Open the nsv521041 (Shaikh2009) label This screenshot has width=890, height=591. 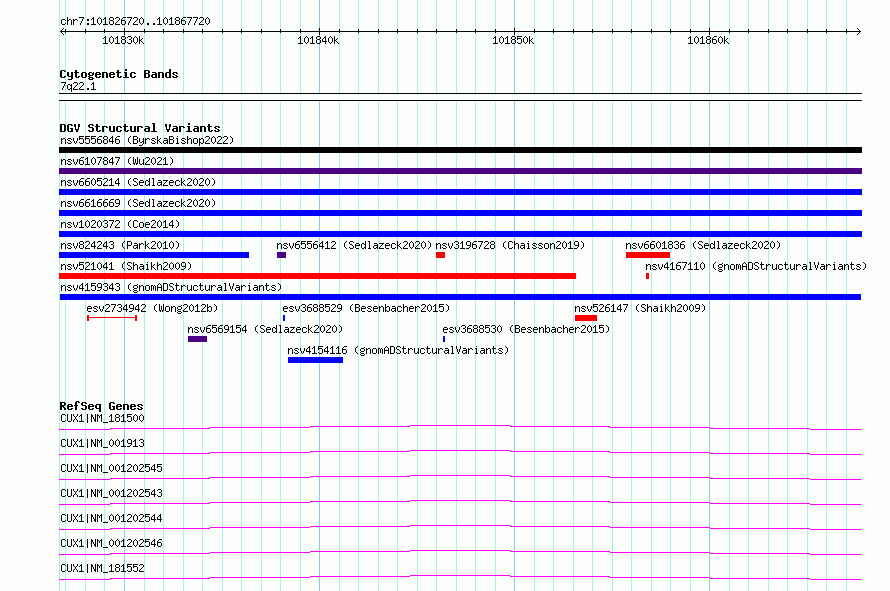(x=126, y=266)
